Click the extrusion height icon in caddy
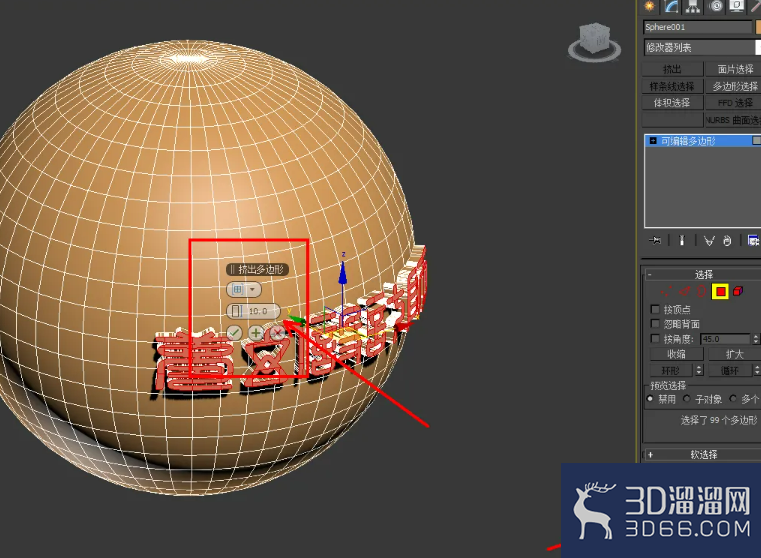Image resolution: width=761 pixels, height=558 pixels. pos(236,311)
